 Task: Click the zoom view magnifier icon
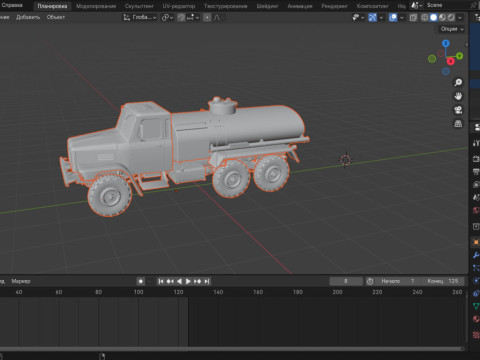pos(458,82)
